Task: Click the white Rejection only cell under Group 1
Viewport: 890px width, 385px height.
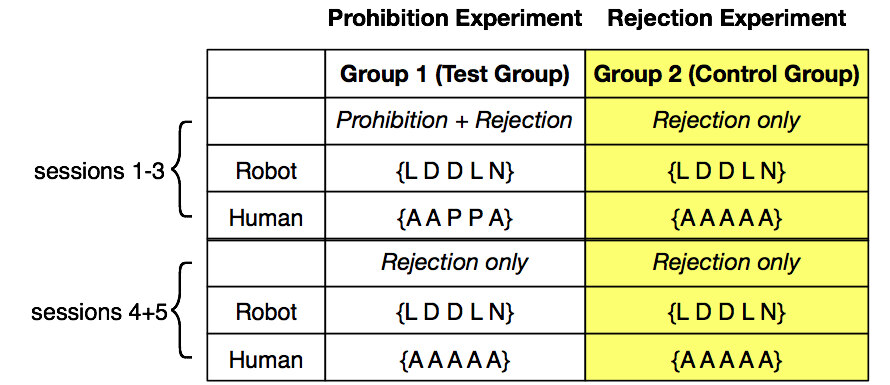Action: pyautogui.click(x=455, y=263)
